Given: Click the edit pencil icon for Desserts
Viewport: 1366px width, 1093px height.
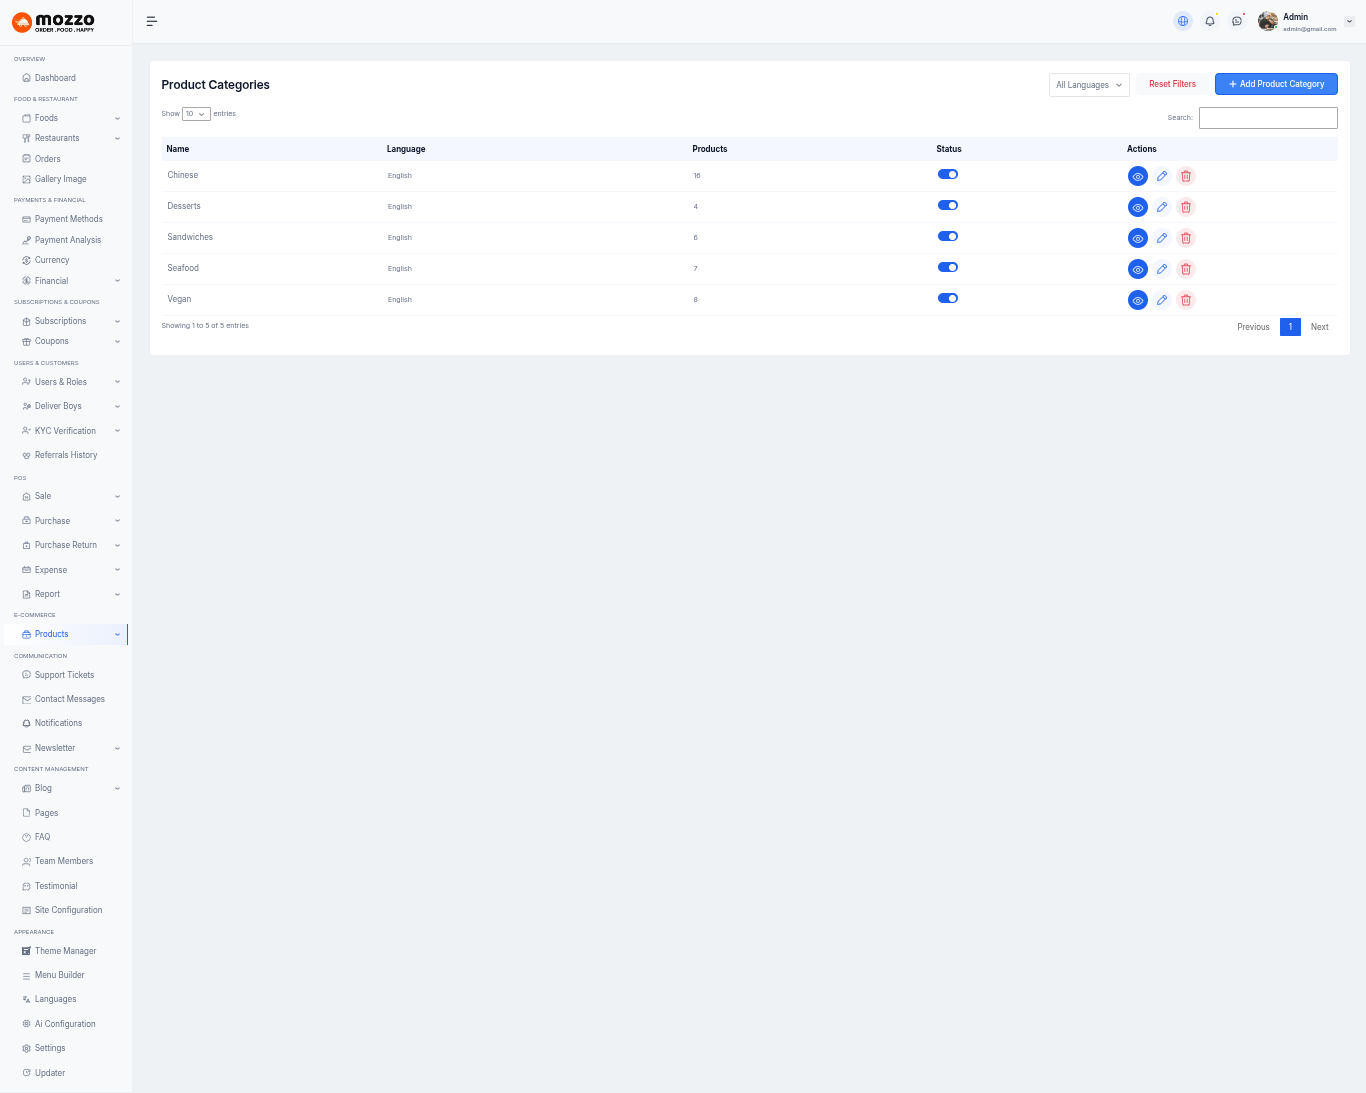Looking at the screenshot, I should tap(1161, 207).
